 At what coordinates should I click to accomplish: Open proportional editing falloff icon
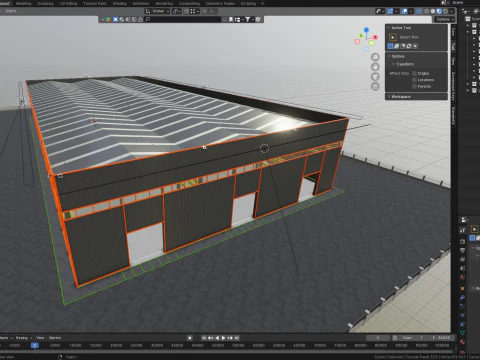[x=212, y=11]
